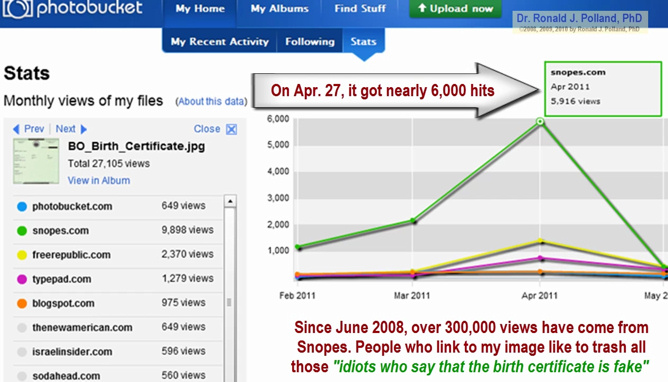
Task: Toggle the green snopes.com series dot
Action: (22, 231)
